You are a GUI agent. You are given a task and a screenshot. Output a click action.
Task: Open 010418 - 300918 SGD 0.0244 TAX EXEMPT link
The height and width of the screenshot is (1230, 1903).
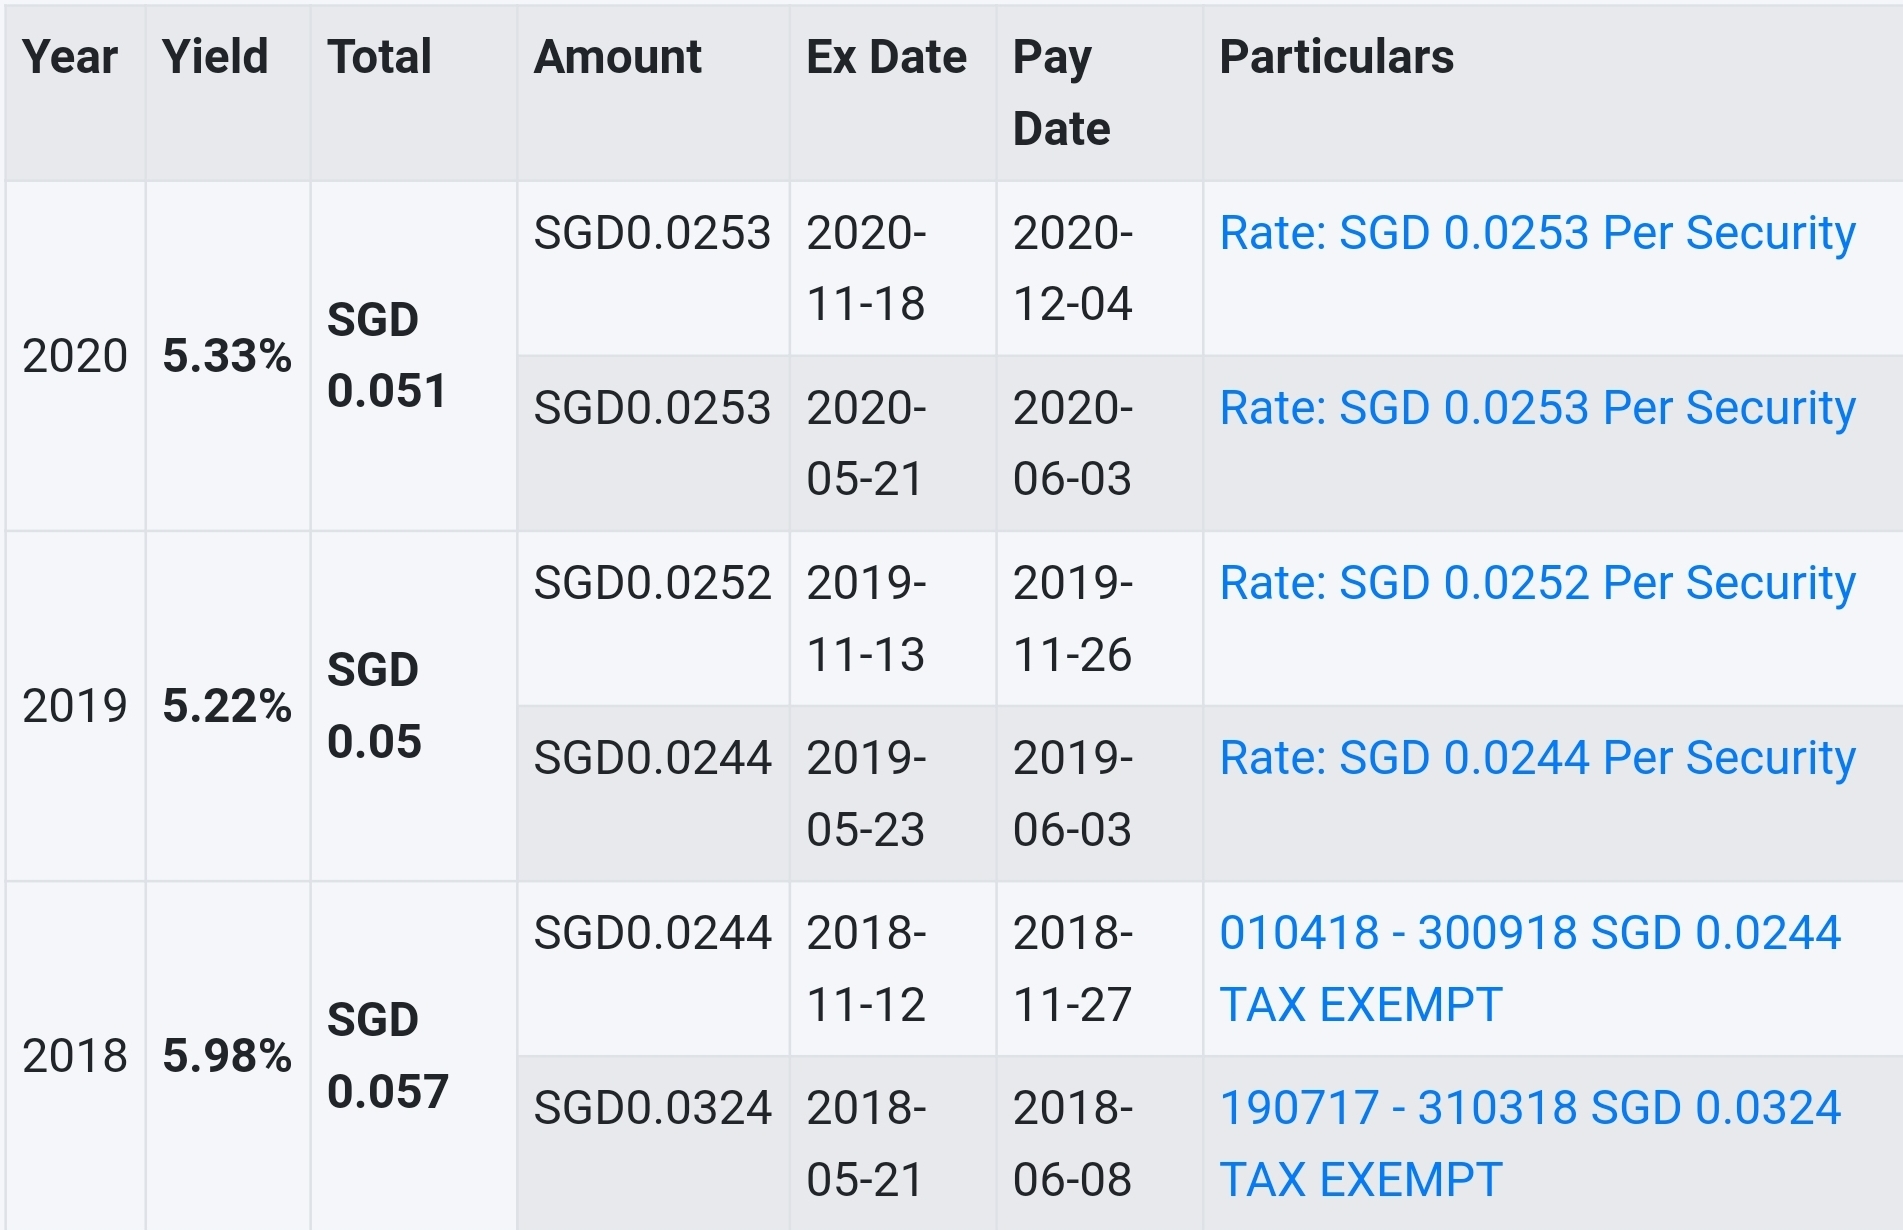click(1530, 968)
